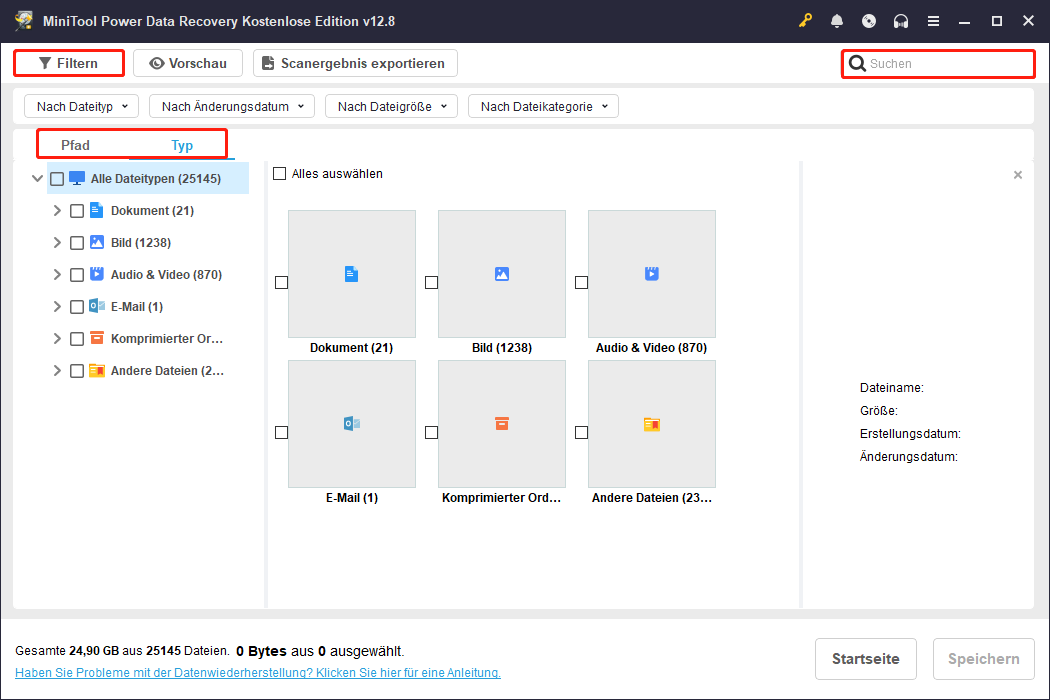The height and width of the screenshot is (700, 1050).
Task: Switch to the Pfad tab
Action: click(x=75, y=145)
